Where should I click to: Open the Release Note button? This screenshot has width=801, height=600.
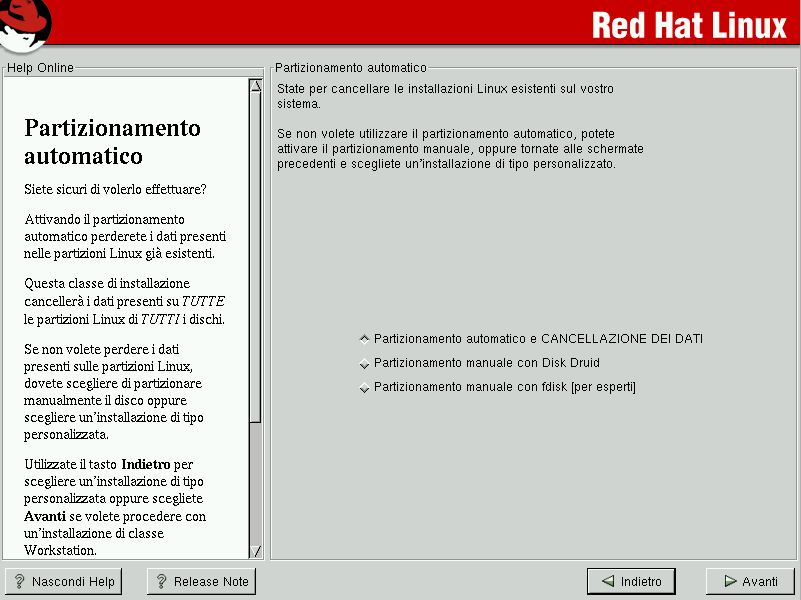[x=201, y=581]
